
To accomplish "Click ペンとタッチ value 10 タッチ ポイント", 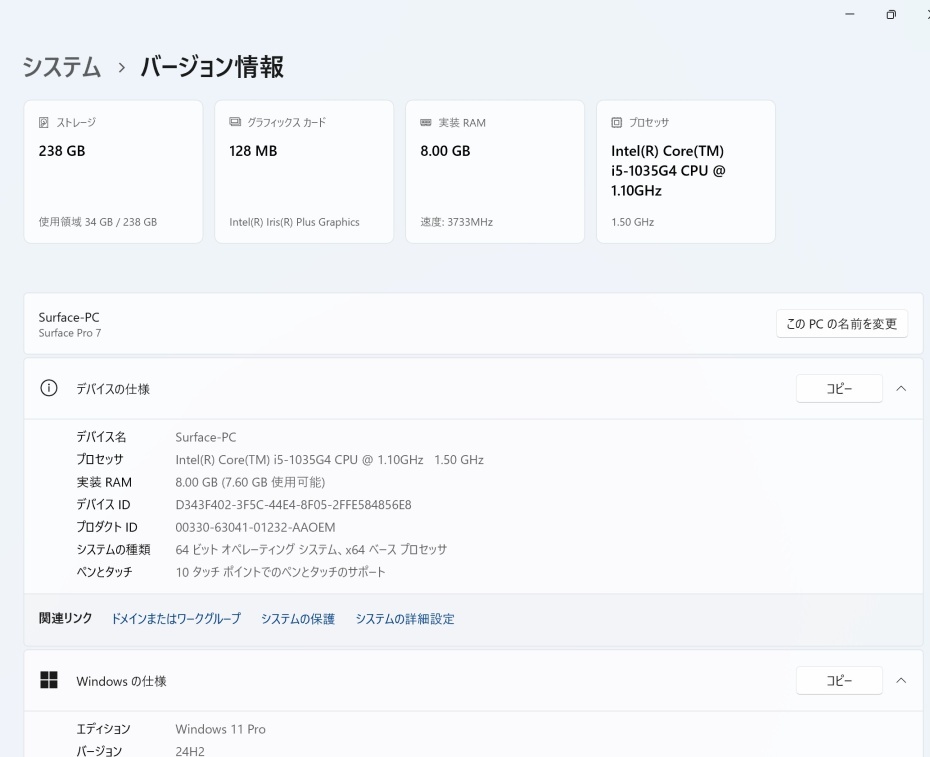I will [281, 572].
